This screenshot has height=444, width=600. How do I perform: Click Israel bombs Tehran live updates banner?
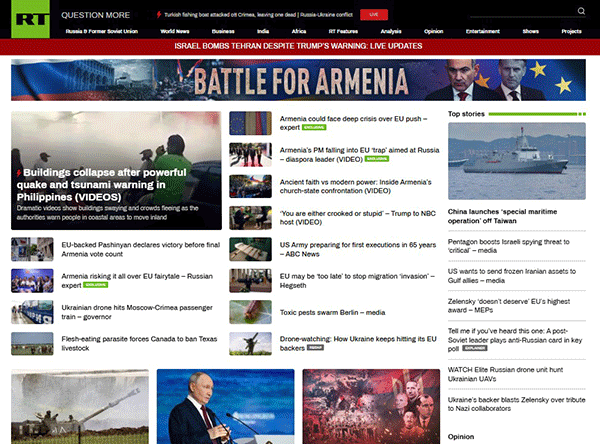point(298,46)
